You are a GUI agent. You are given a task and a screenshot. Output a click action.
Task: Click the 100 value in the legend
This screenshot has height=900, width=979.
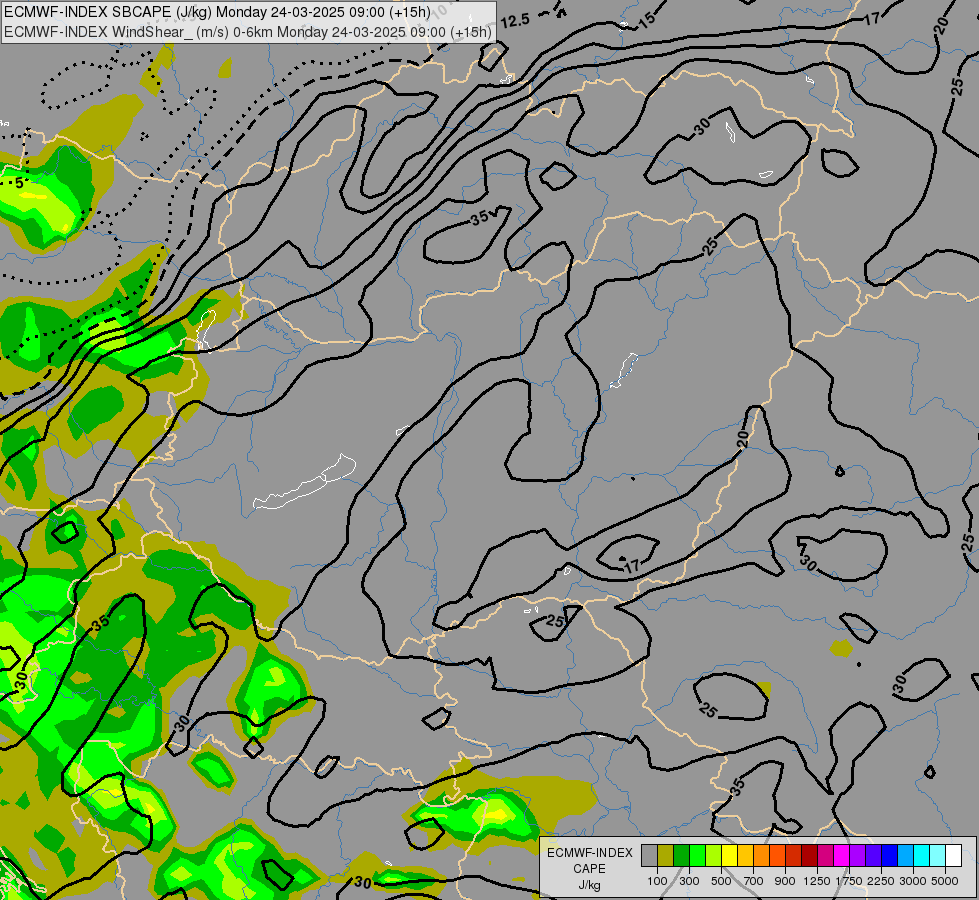(x=657, y=881)
